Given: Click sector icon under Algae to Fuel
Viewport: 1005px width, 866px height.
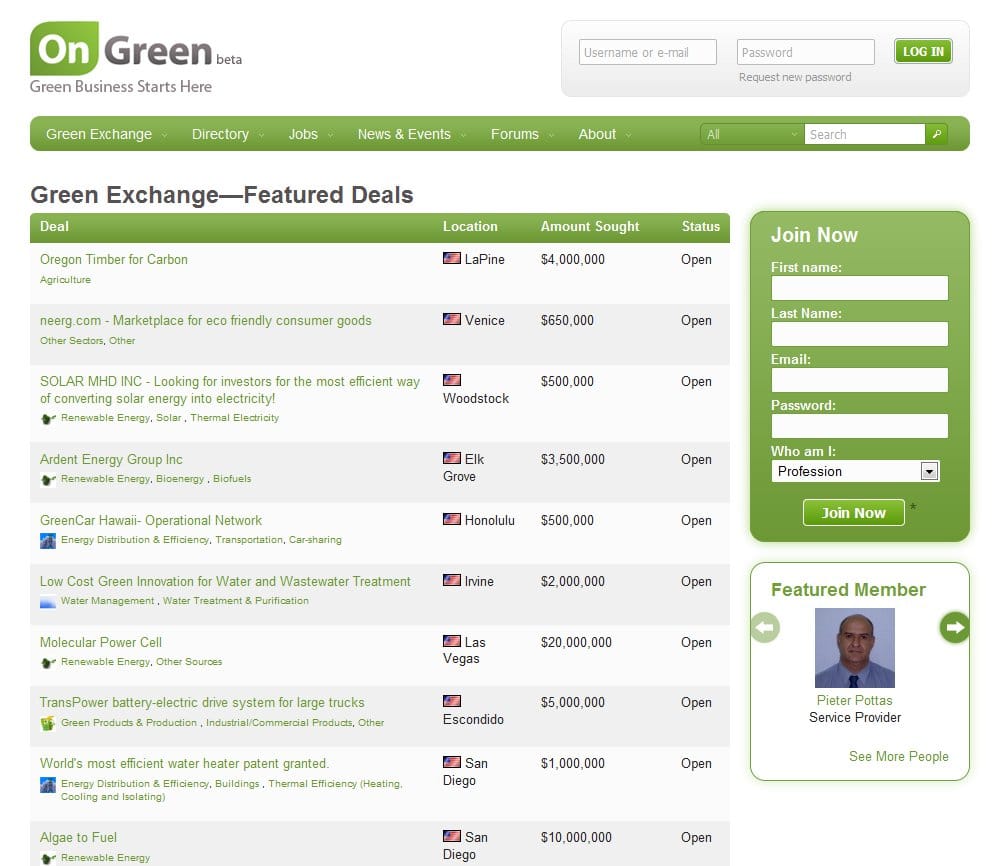Looking at the screenshot, I should 48,858.
